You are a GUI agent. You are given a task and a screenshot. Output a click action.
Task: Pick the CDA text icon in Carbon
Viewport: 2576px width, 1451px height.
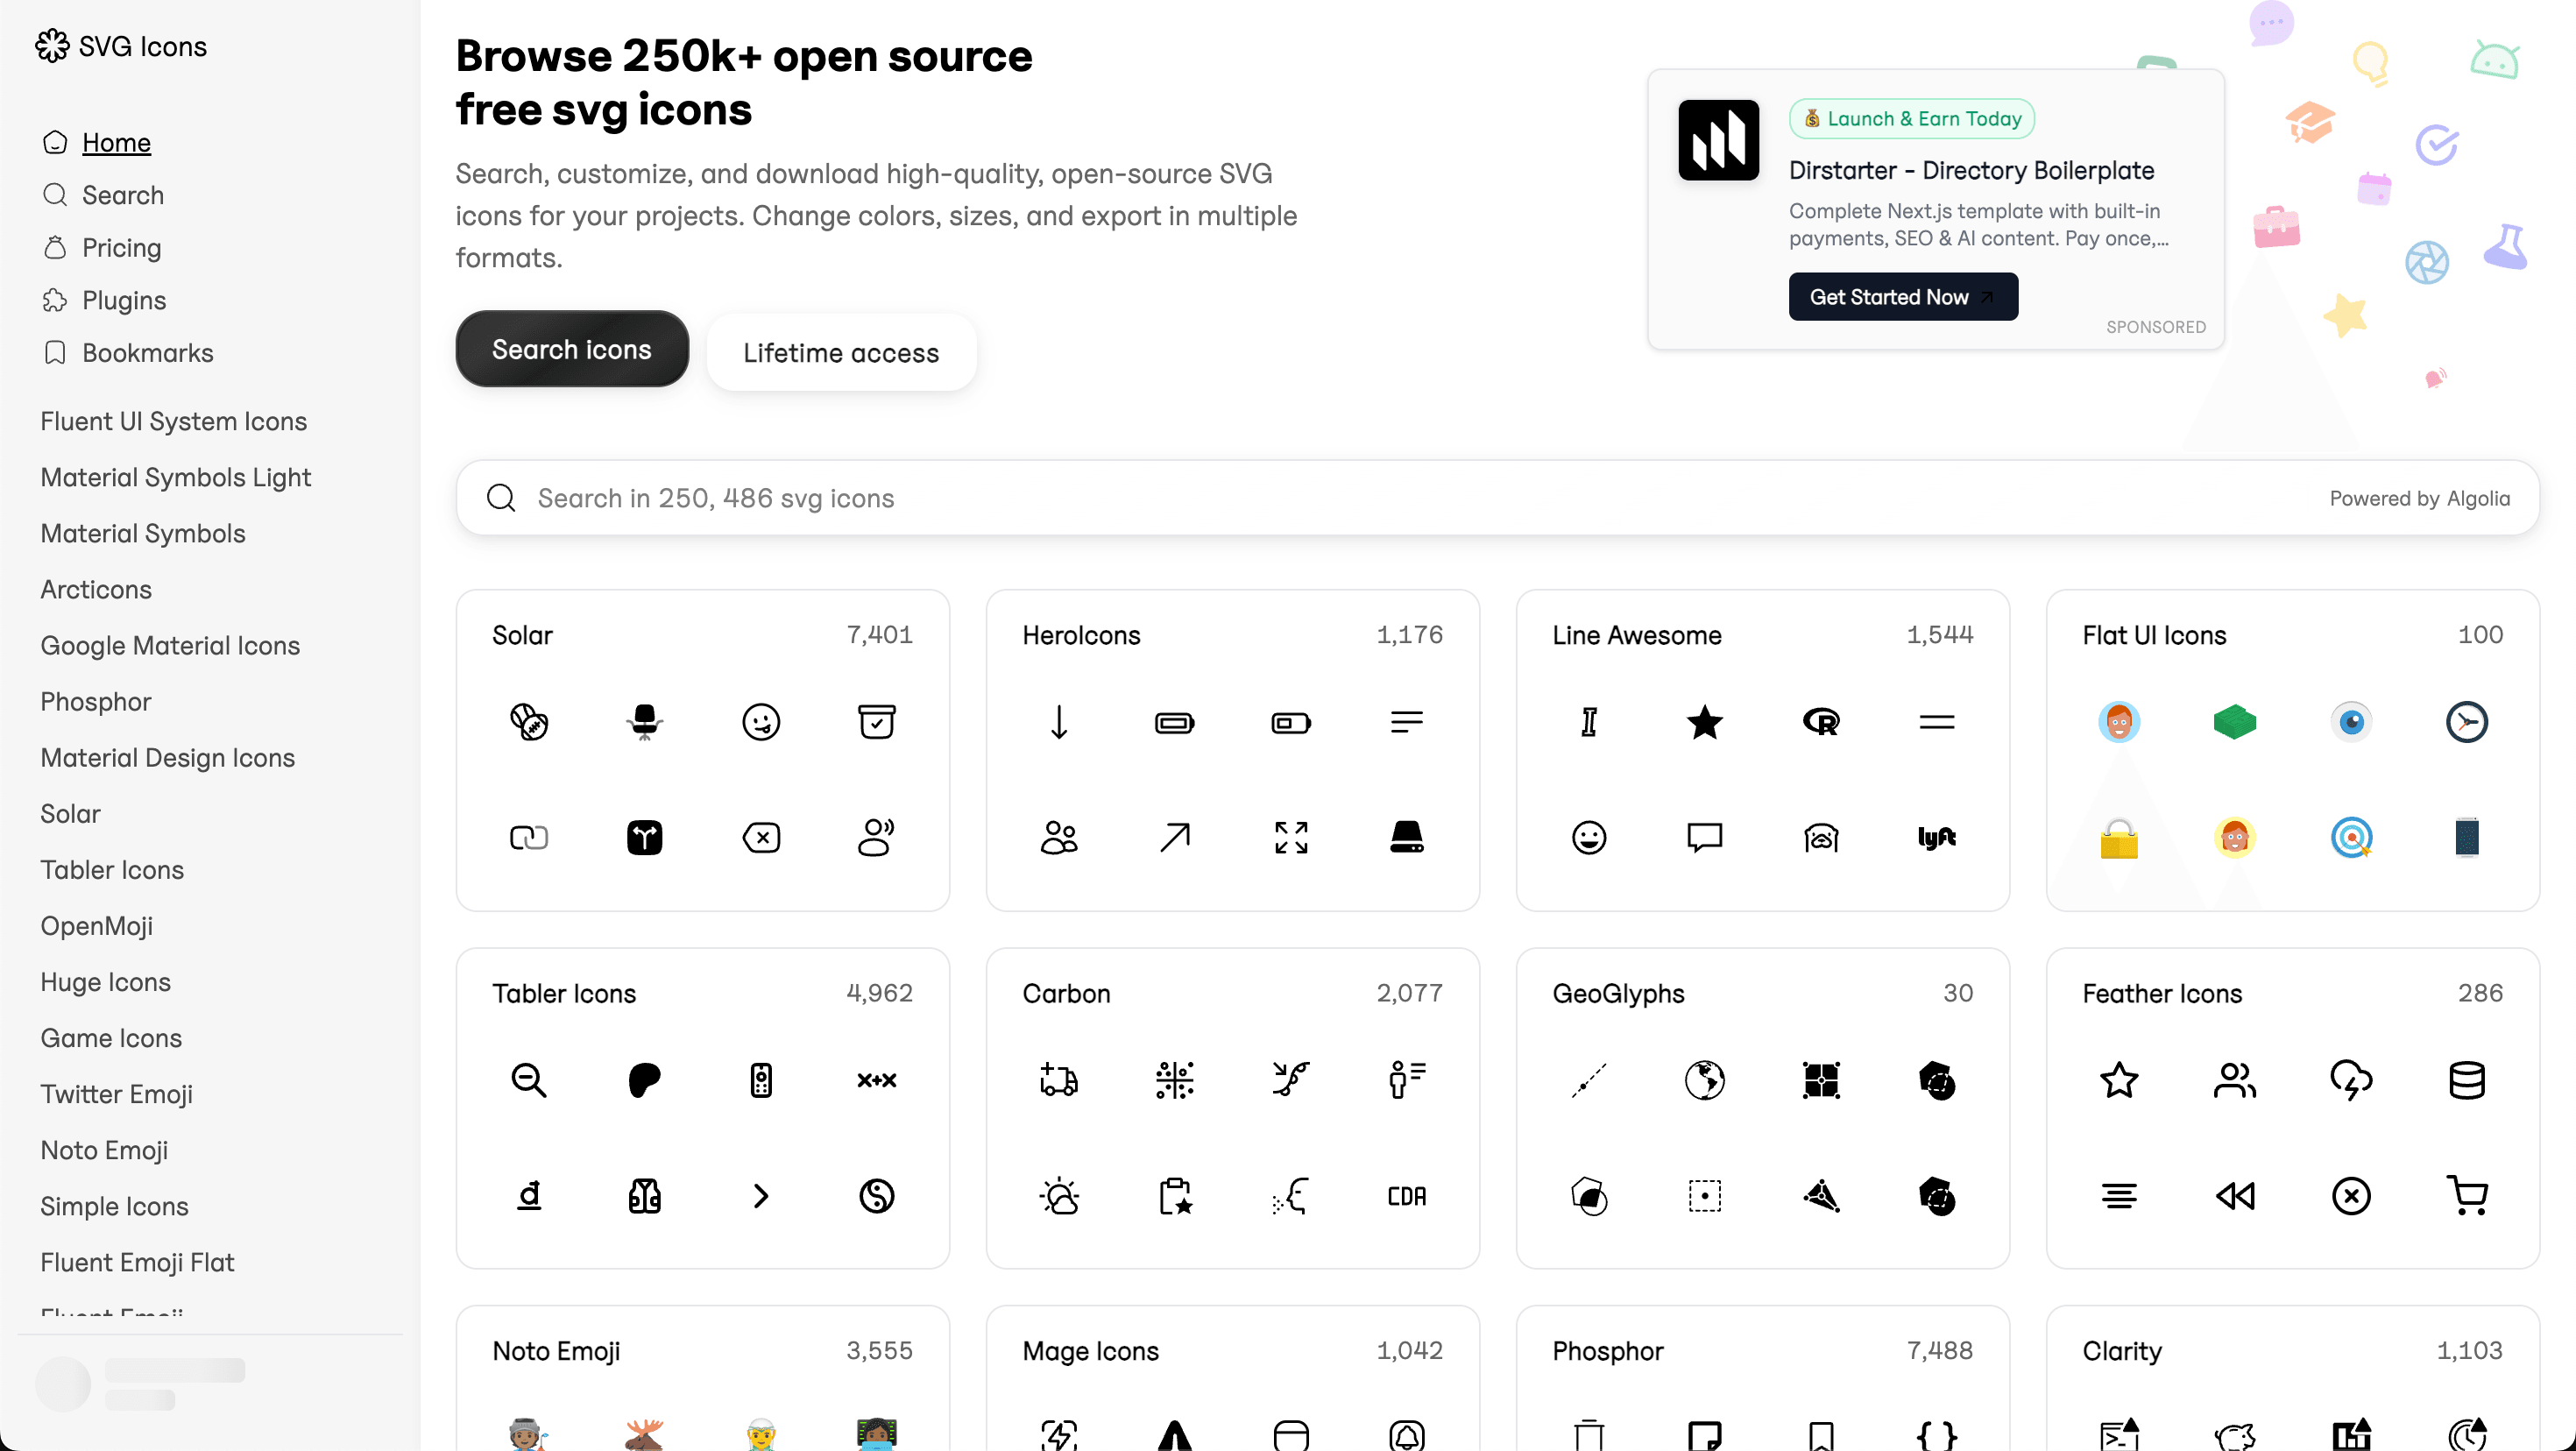click(x=1407, y=1196)
